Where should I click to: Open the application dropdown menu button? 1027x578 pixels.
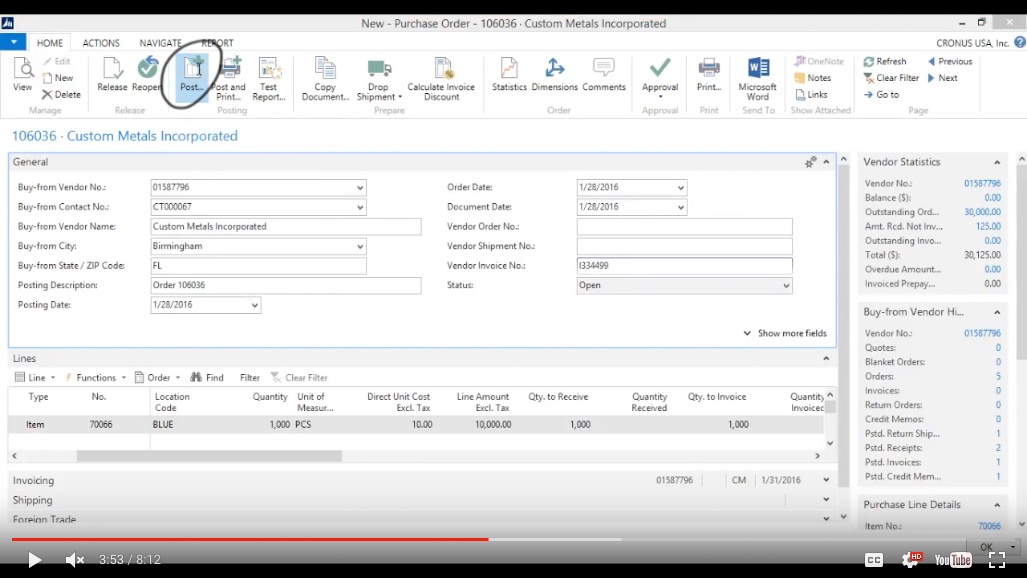[13, 42]
